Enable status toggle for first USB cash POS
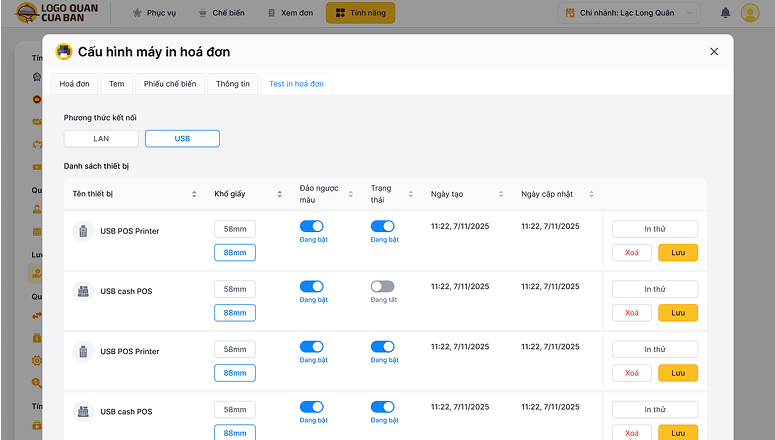The image size is (775, 440). point(382,287)
